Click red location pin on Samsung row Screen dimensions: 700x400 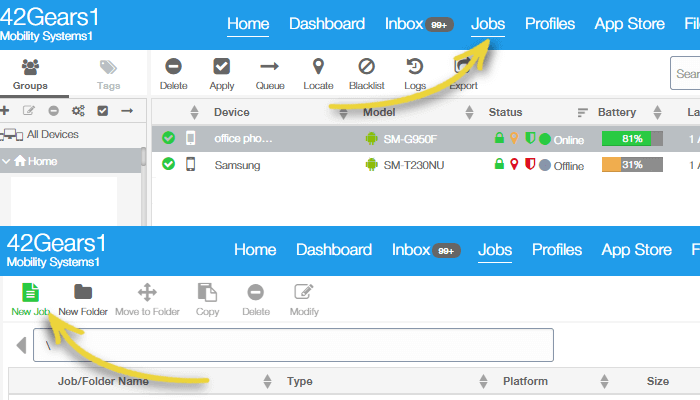coord(514,164)
